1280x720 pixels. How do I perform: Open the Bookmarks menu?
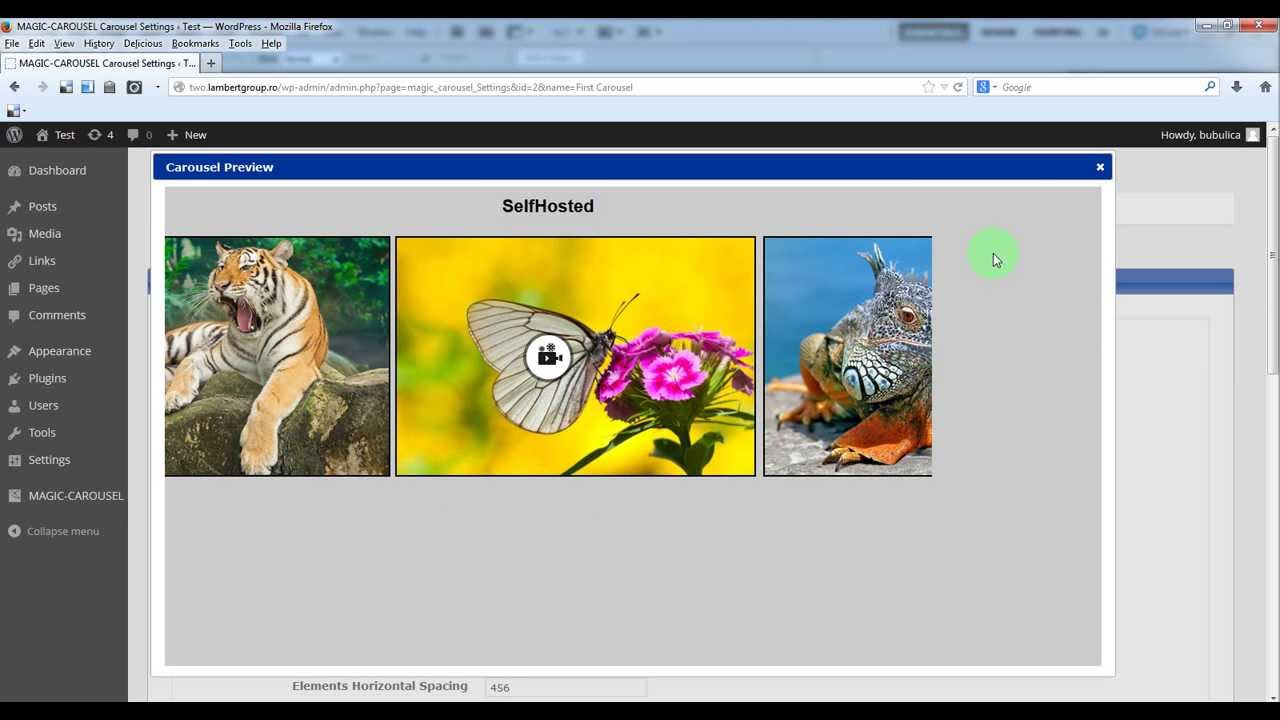coord(195,43)
